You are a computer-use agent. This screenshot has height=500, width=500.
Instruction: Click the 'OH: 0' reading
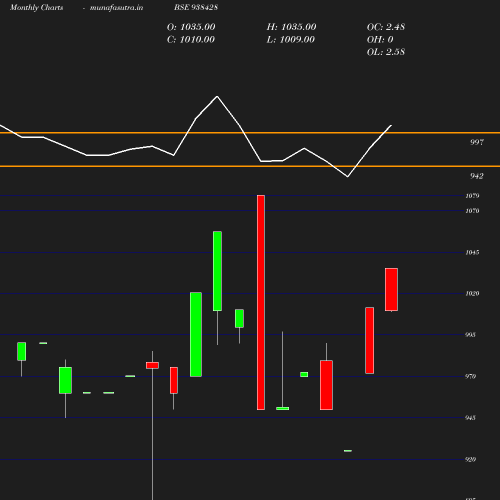tap(380, 40)
